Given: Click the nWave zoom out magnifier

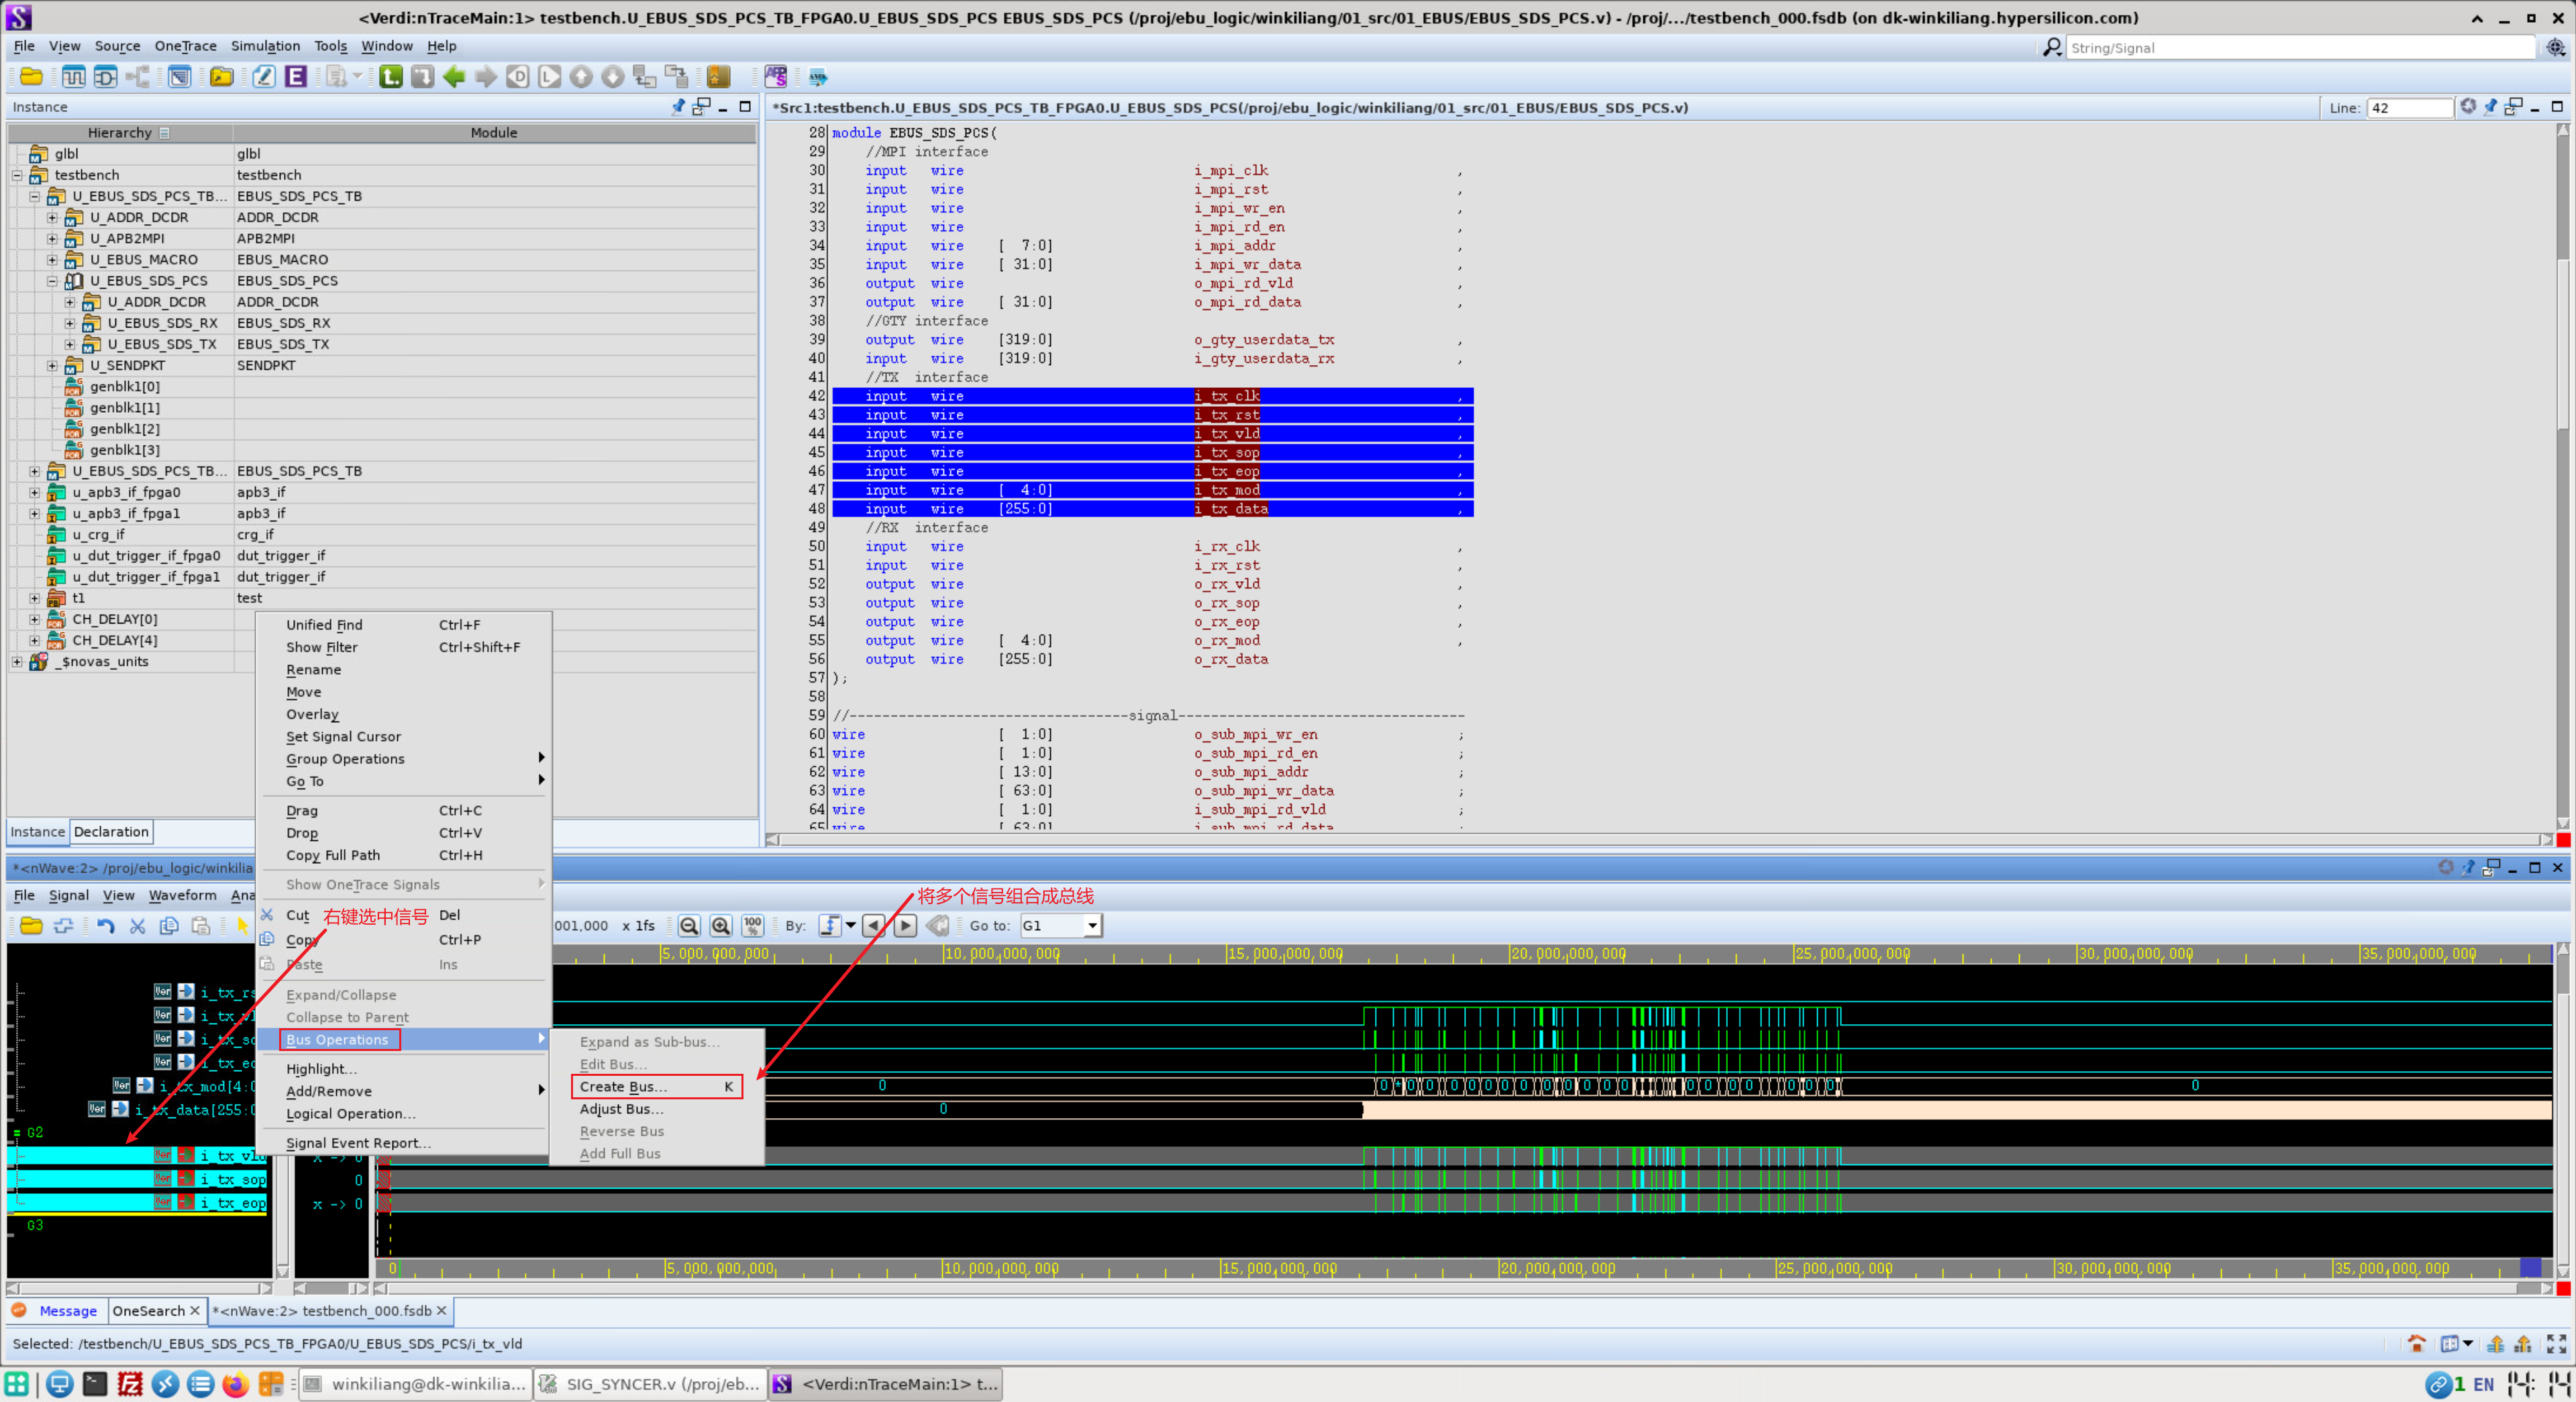Looking at the screenshot, I should pyautogui.click(x=689, y=926).
